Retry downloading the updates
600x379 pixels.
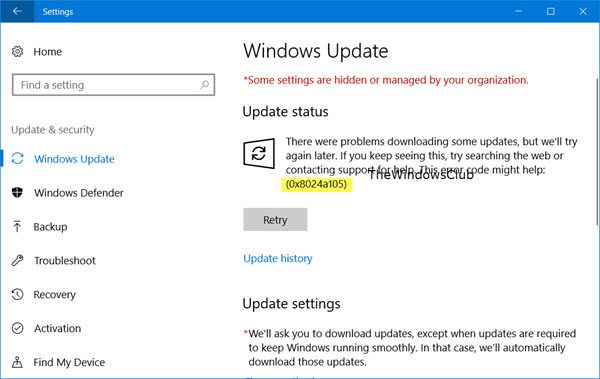click(x=275, y=220)
